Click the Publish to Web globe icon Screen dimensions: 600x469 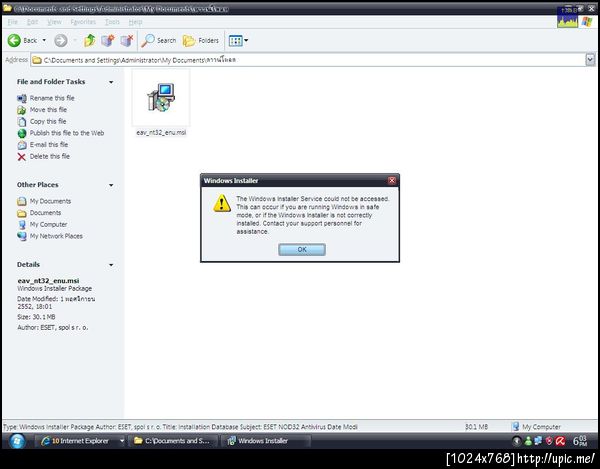(22, 133)
